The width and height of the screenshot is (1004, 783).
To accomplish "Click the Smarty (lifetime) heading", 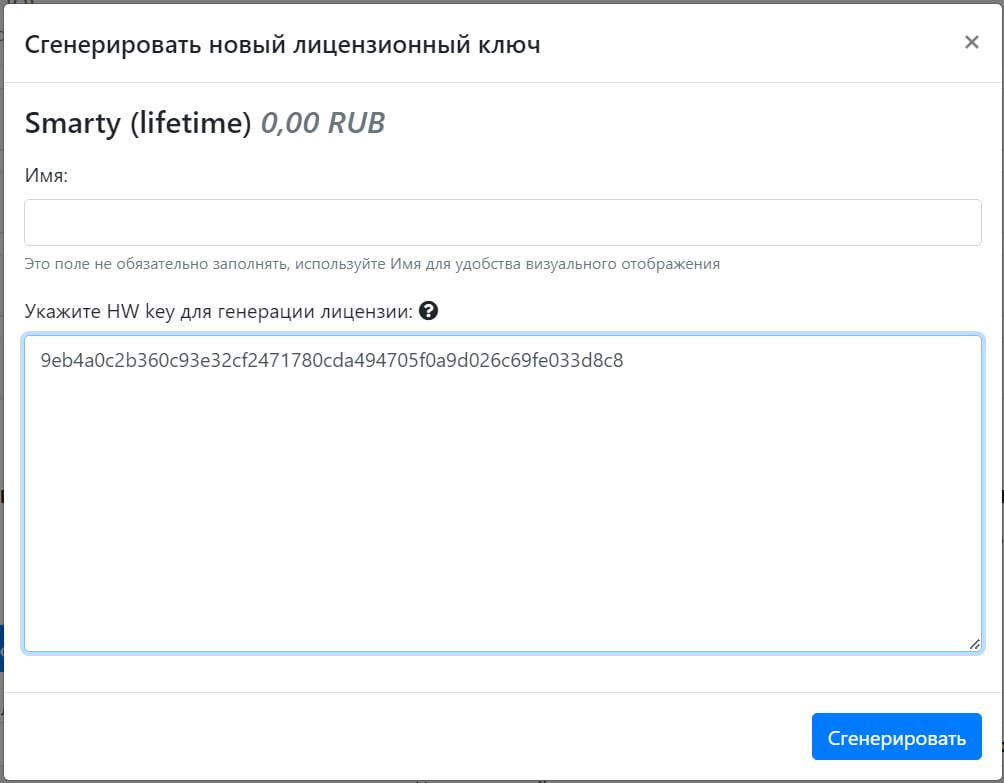I will (x=138, y=123).
